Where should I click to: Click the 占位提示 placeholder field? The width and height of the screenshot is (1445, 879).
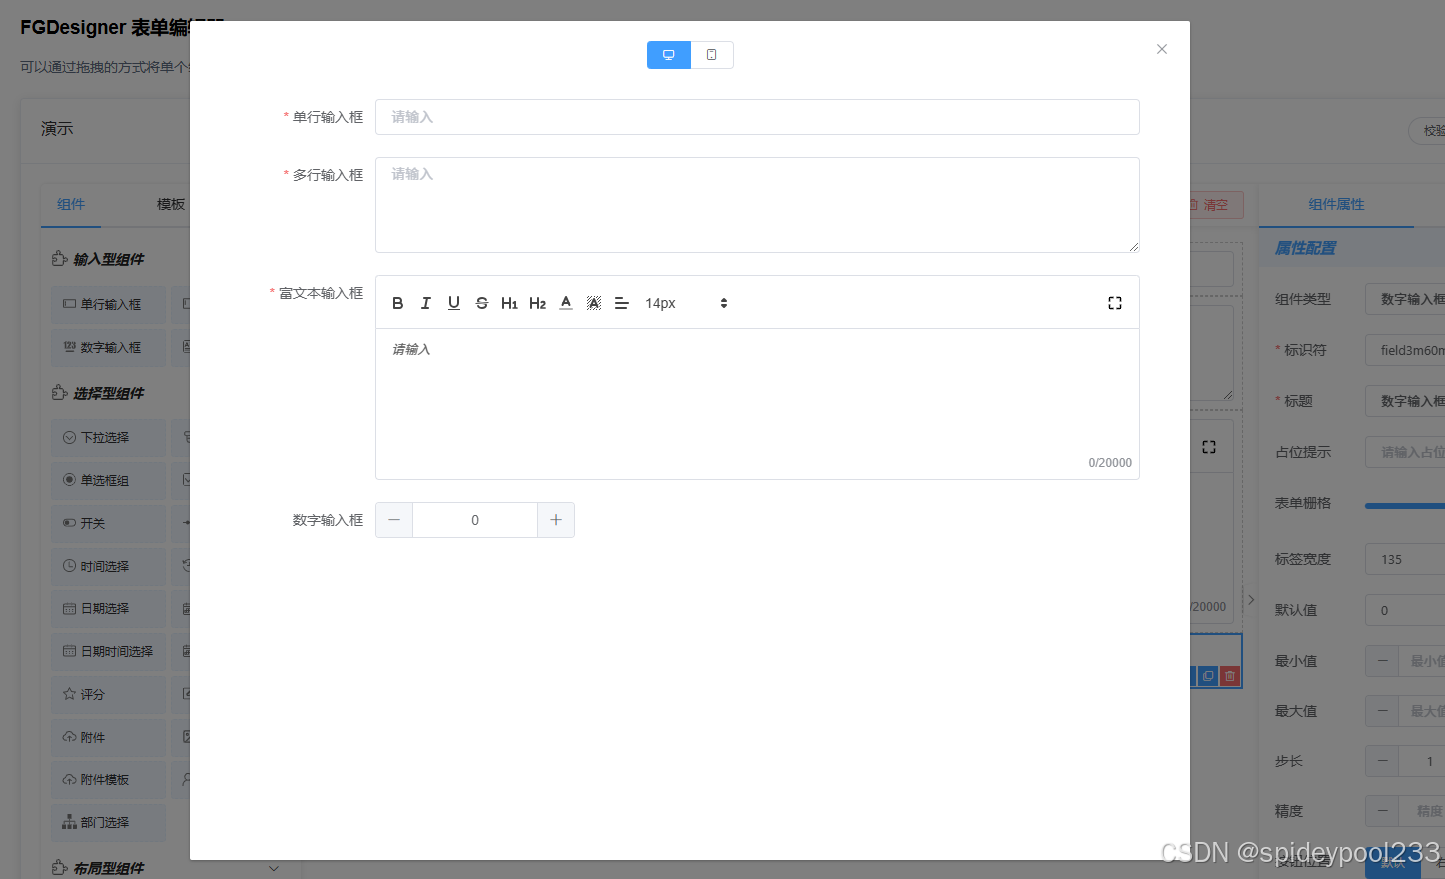[x=1405, y=452]
